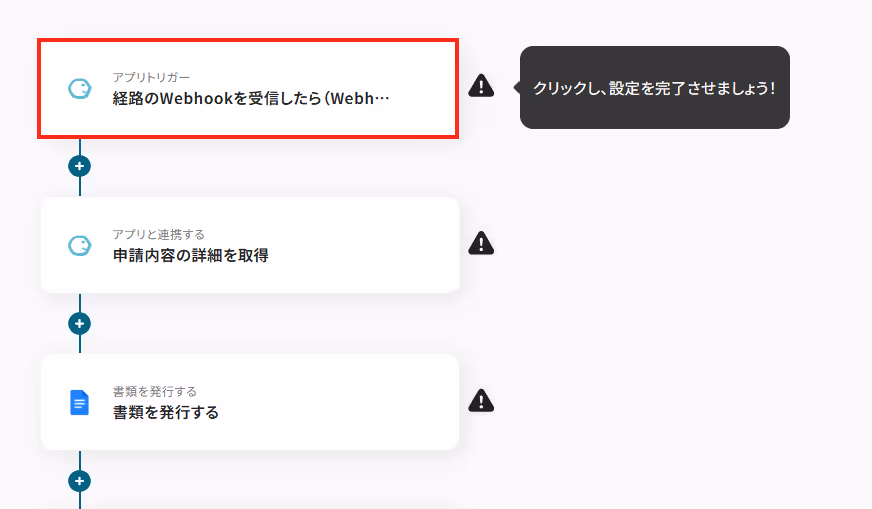Image resolution: width=872 pixels, height=509 pixels.
Task: Click the アプリトリガー label
Action: 151,77
